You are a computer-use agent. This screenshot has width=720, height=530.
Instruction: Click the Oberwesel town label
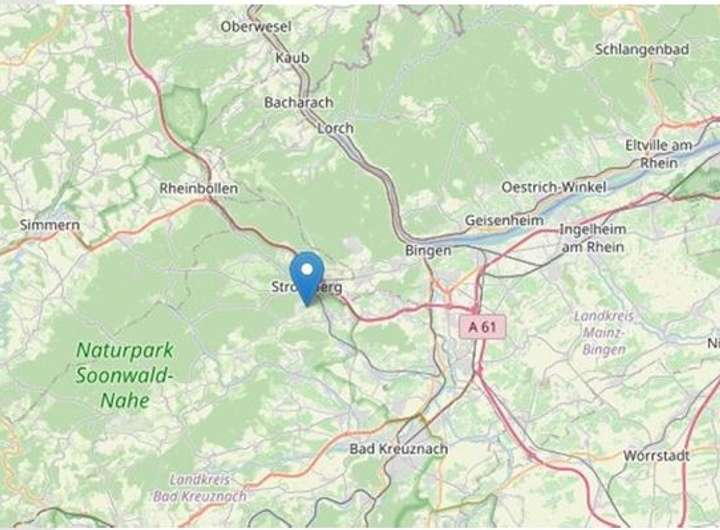pyautogui.click(x=256, y=27)
